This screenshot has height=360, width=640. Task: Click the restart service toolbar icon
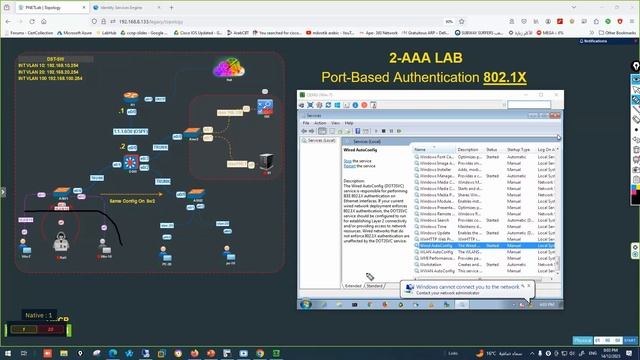click(399, 131)
